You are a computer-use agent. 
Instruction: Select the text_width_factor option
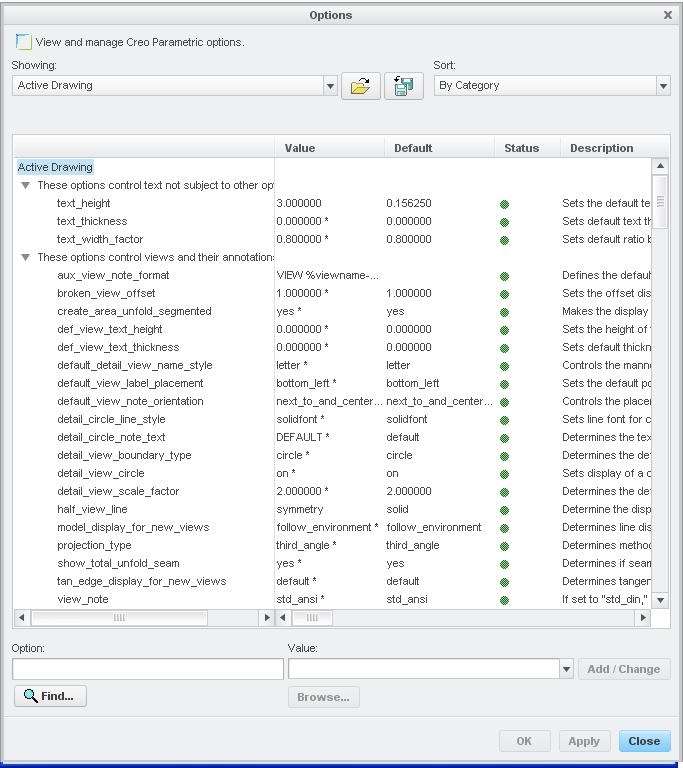(100, 240)
